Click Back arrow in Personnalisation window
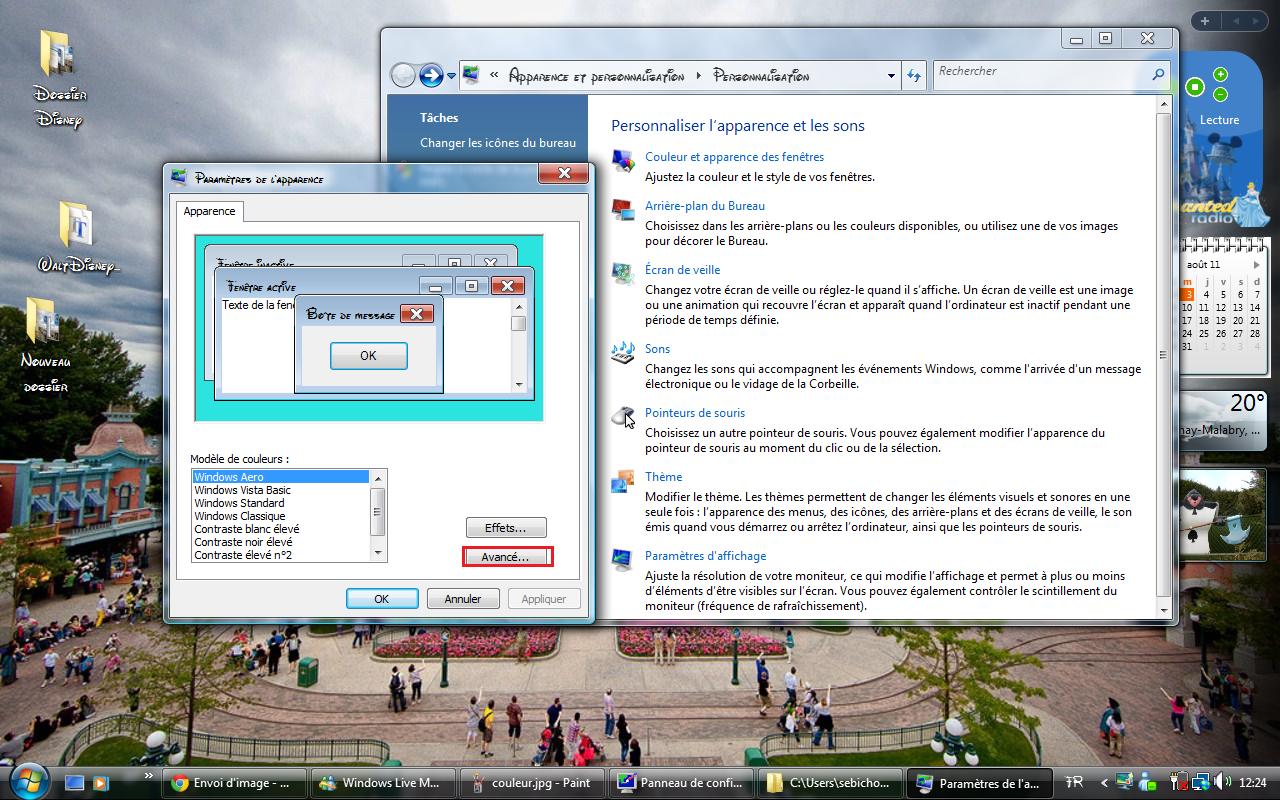Image resolution: width=1280 pixels, height=800 pixels. 402,75
